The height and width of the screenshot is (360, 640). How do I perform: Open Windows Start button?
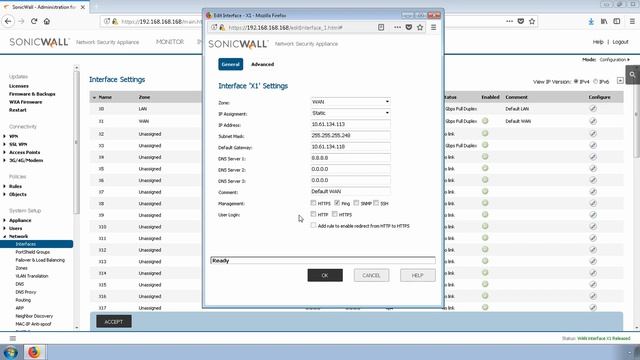(10, 352)
